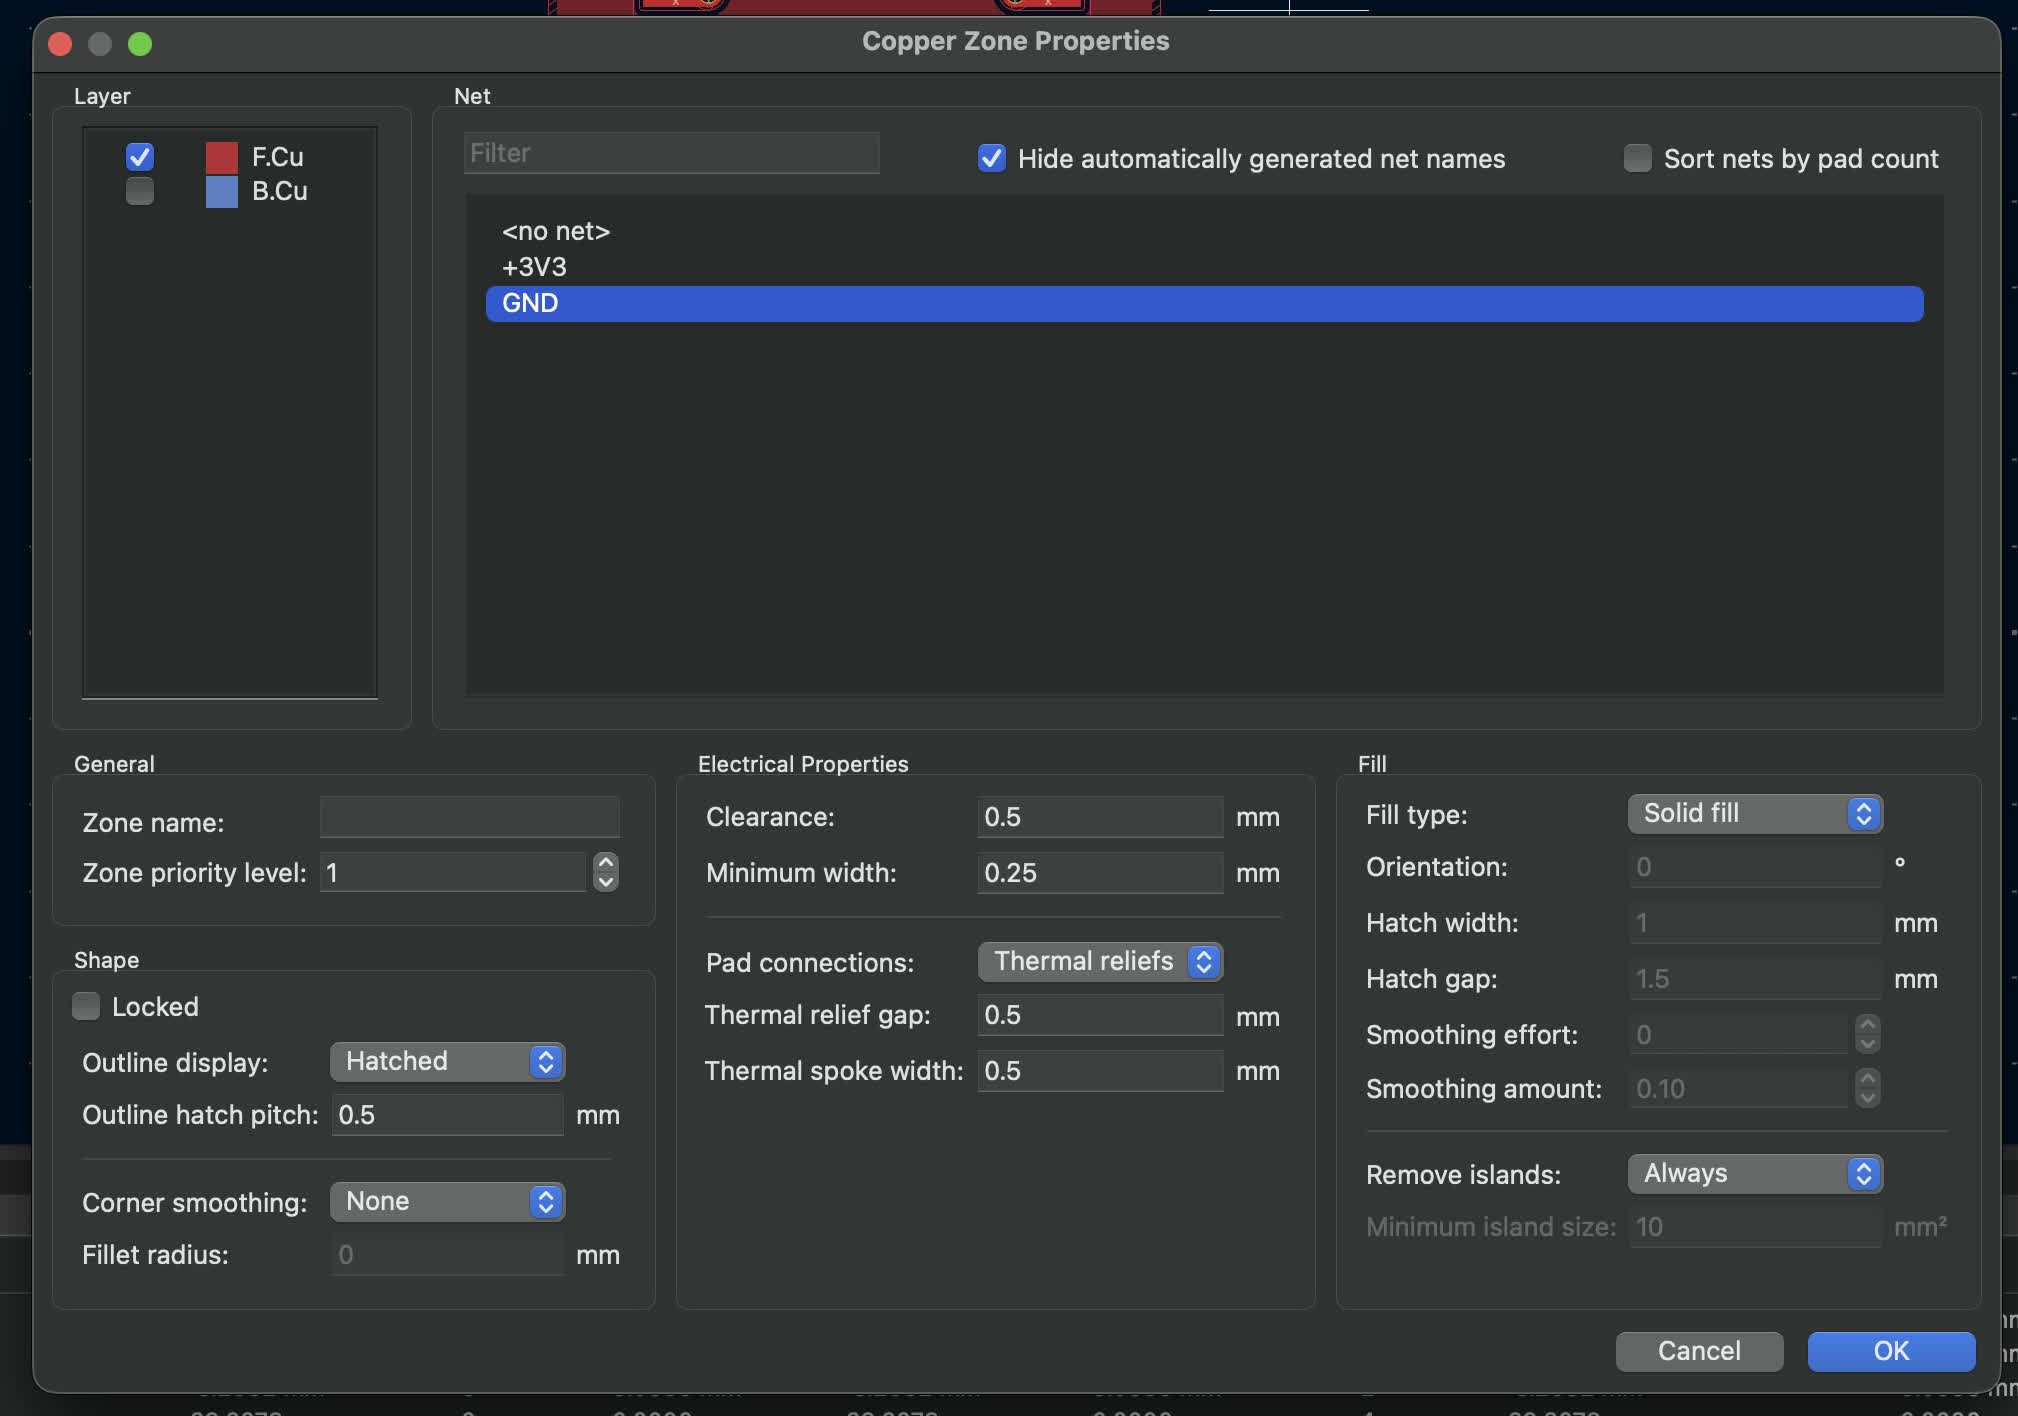Image resolution: width=2018 pixels, height=1416 pixels.
Task: Click the Zone name field
Action: click(x=469, y=817)
